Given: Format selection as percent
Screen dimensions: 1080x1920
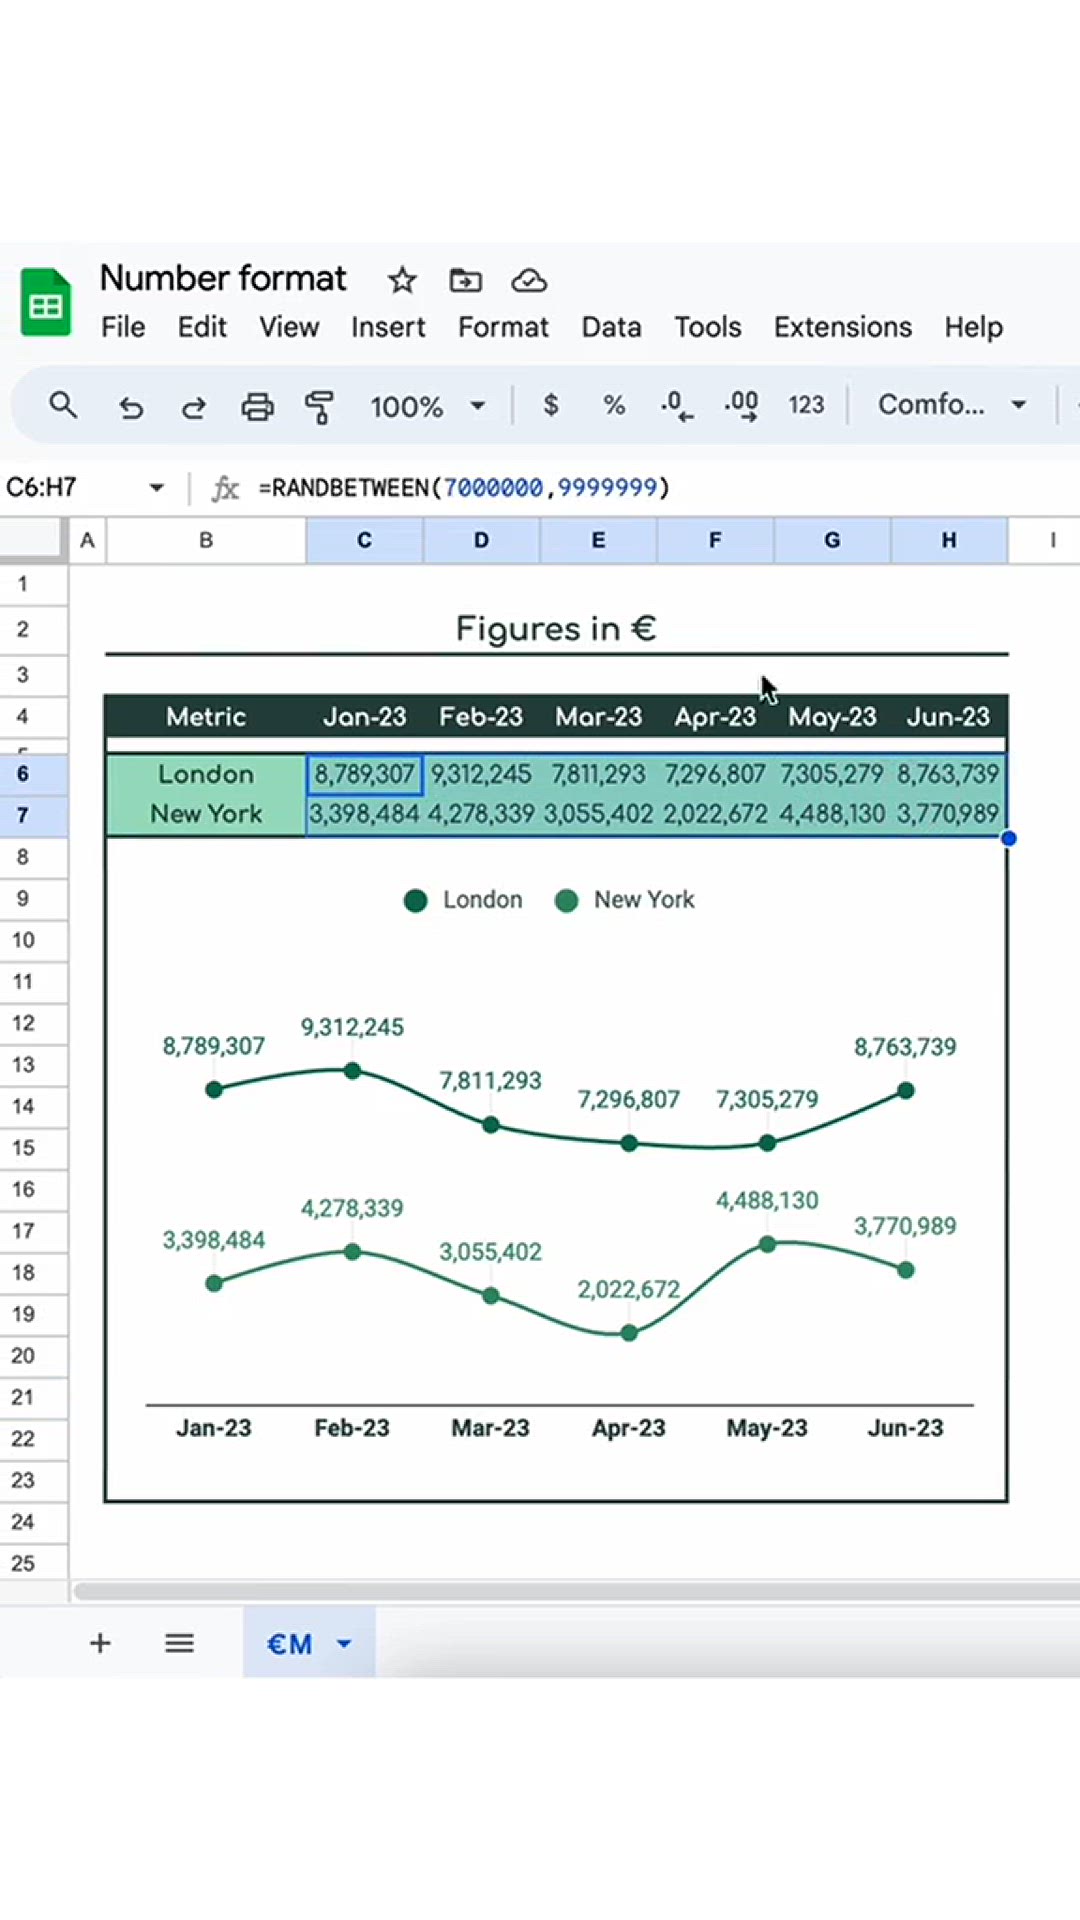Looking at the screenshot, I should [x=613, y=405].
